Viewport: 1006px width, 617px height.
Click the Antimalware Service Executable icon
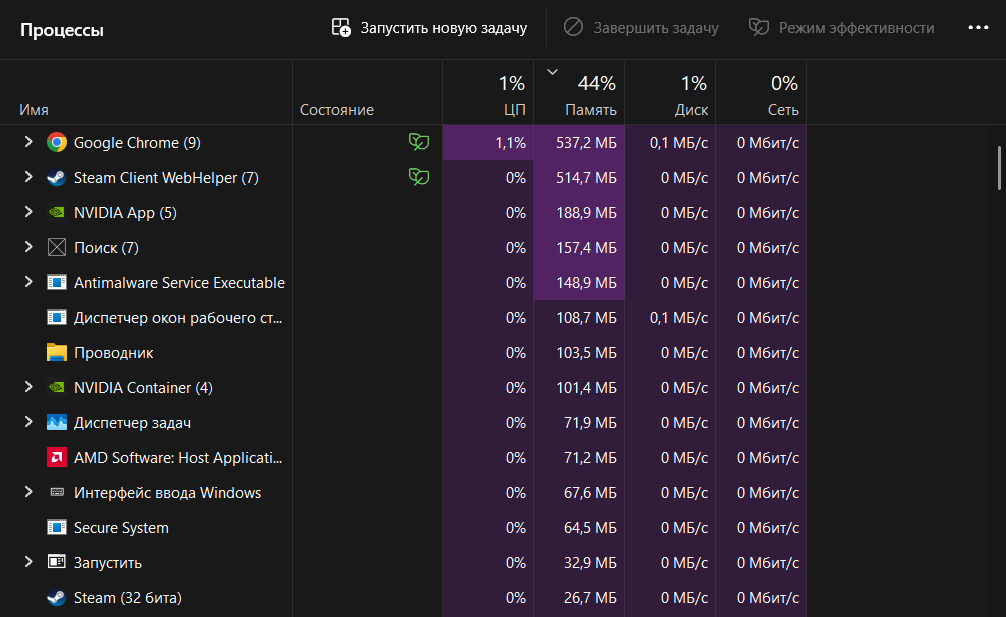(x=57, y=283)
